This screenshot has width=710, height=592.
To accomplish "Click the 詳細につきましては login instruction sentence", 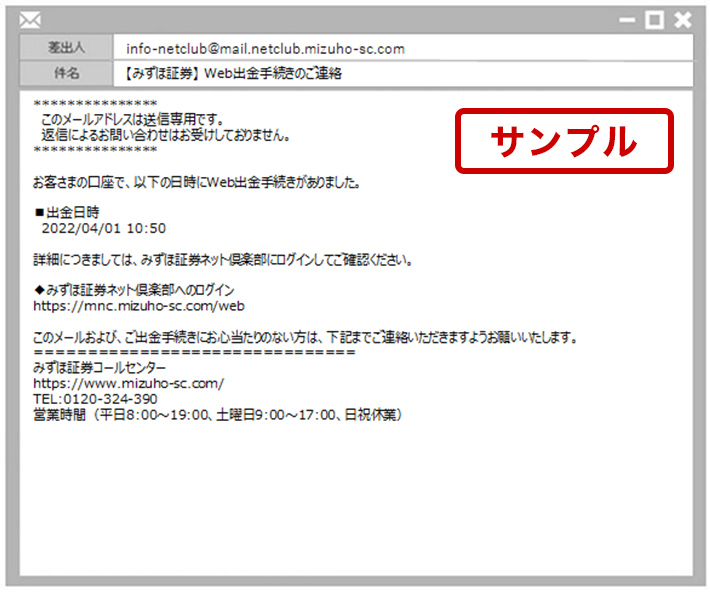I will [223, 260].
